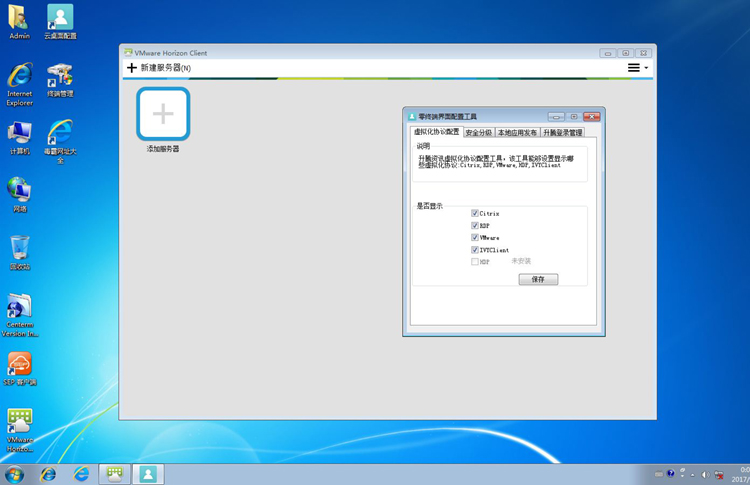Screen dimensions: 750x485
Task: Uncheck the Citrix checkbox
Action: coord(474,213)
